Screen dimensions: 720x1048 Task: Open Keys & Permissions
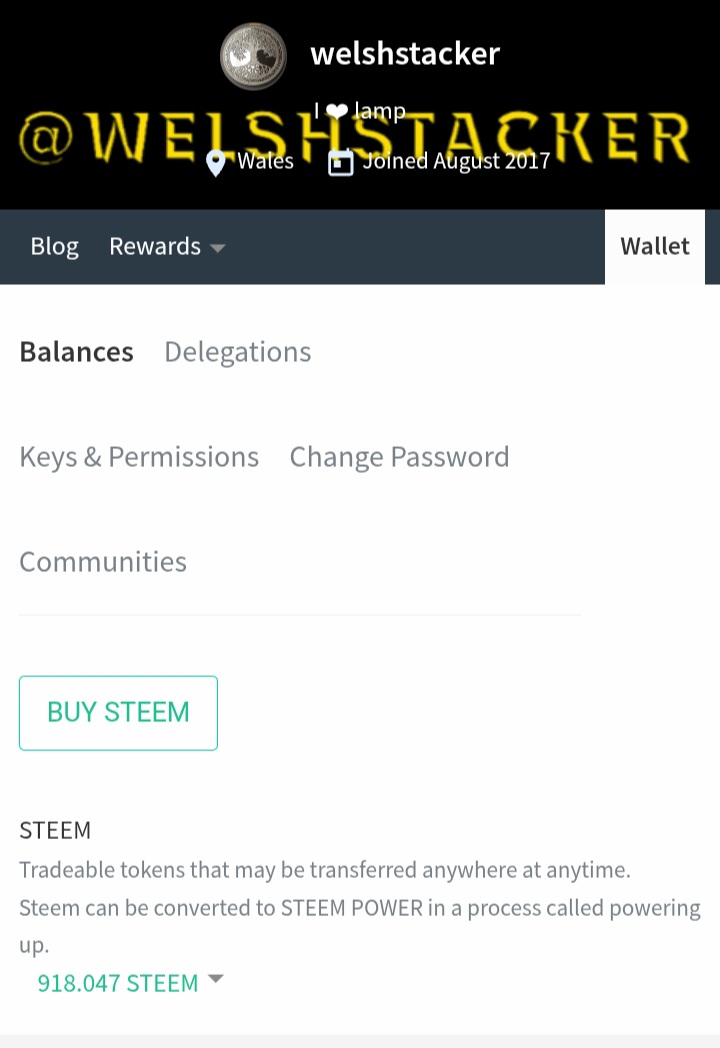click(139, 457)
